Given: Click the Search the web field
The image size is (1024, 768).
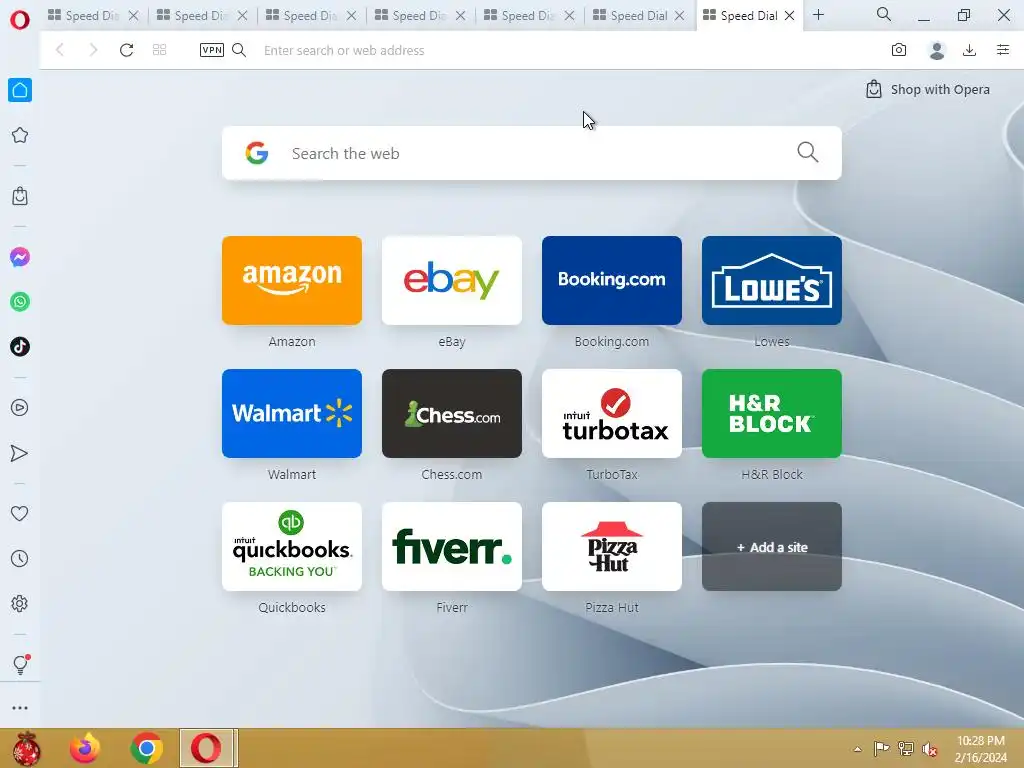Looking at the screenshot, I should (x=532, y=153).
